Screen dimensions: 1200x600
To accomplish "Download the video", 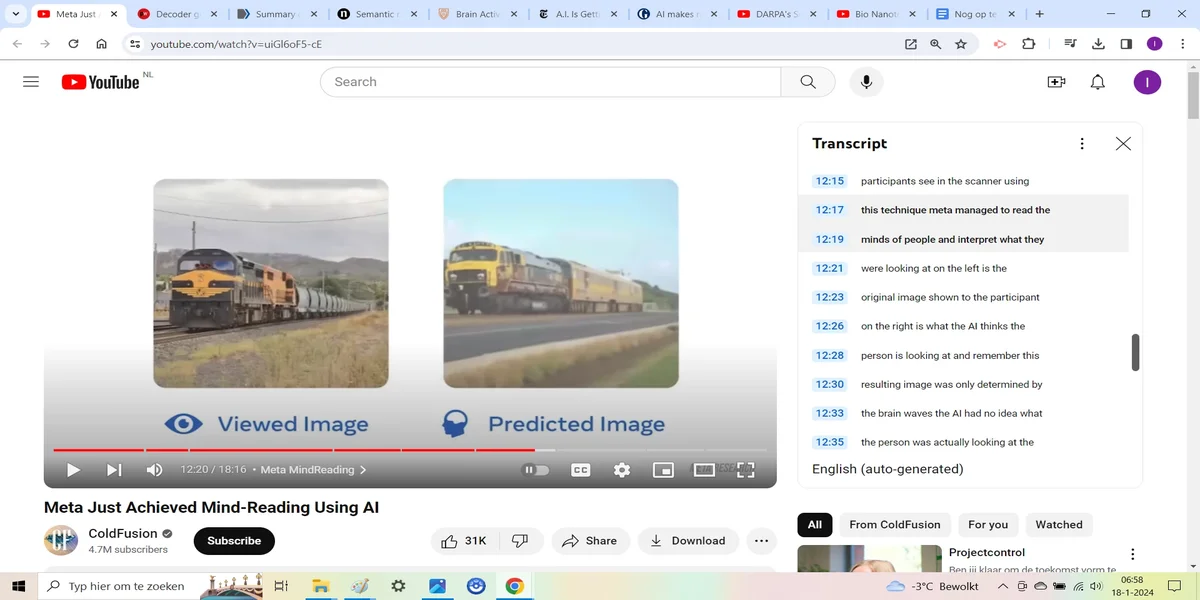I will pyautogui.click(x=688, y=541).
